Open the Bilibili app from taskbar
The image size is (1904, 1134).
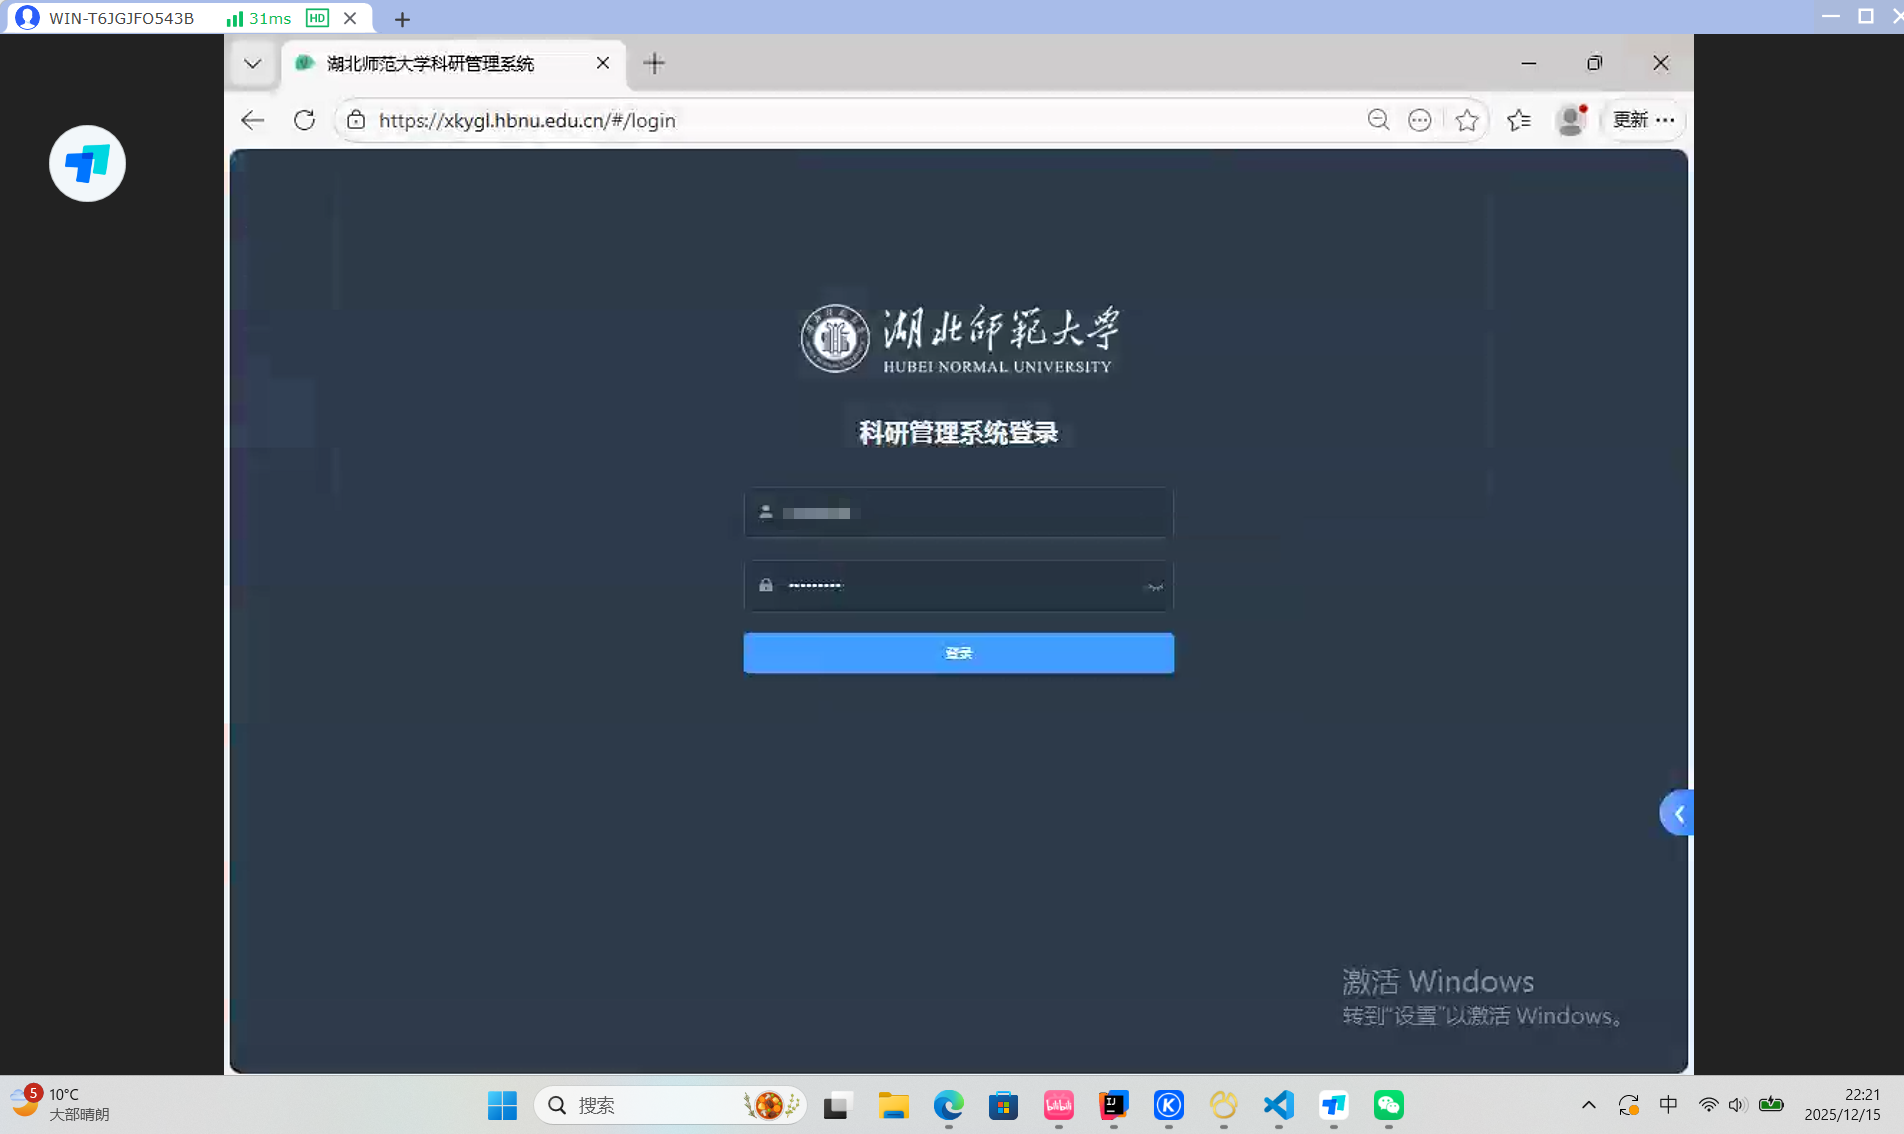coord(1058,1105)
